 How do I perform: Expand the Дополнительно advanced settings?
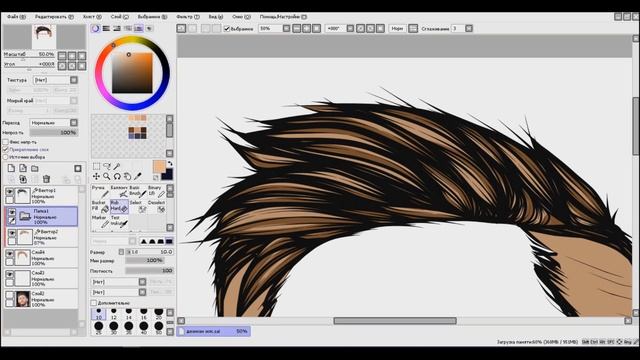click(93, 303)
